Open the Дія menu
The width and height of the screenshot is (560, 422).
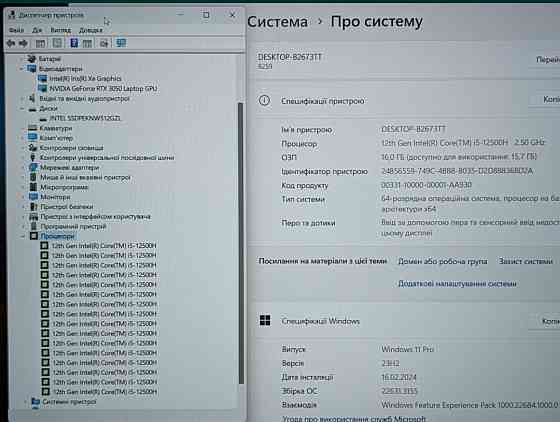37,30
